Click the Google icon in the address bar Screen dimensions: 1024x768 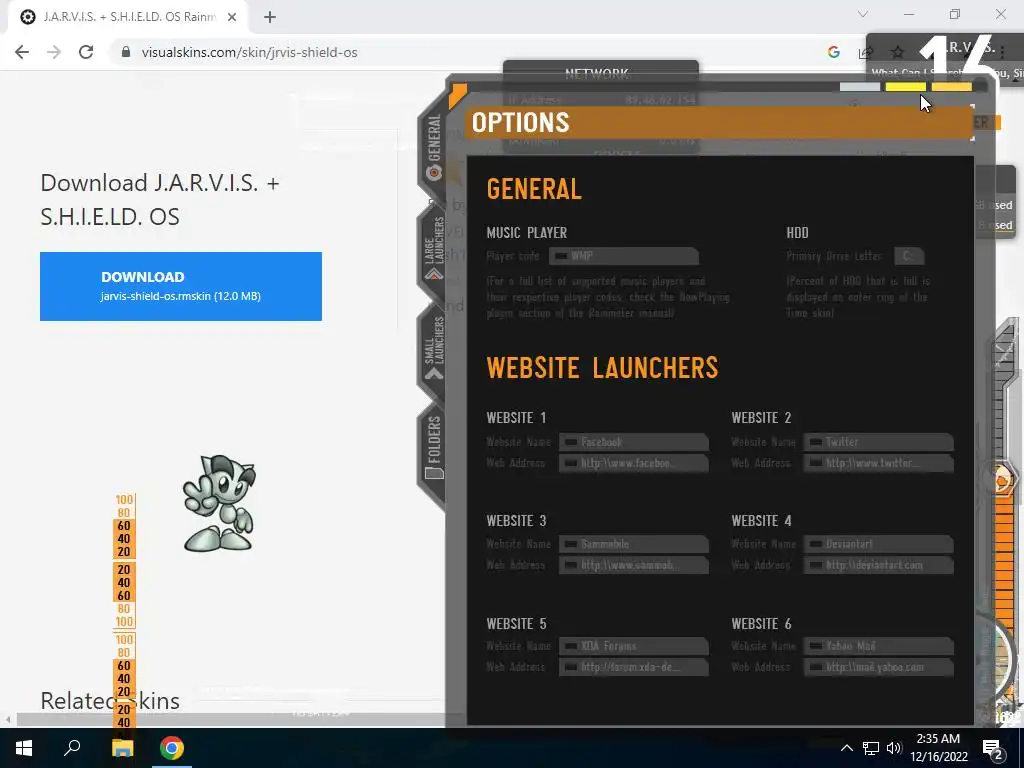tap(833, 52)
